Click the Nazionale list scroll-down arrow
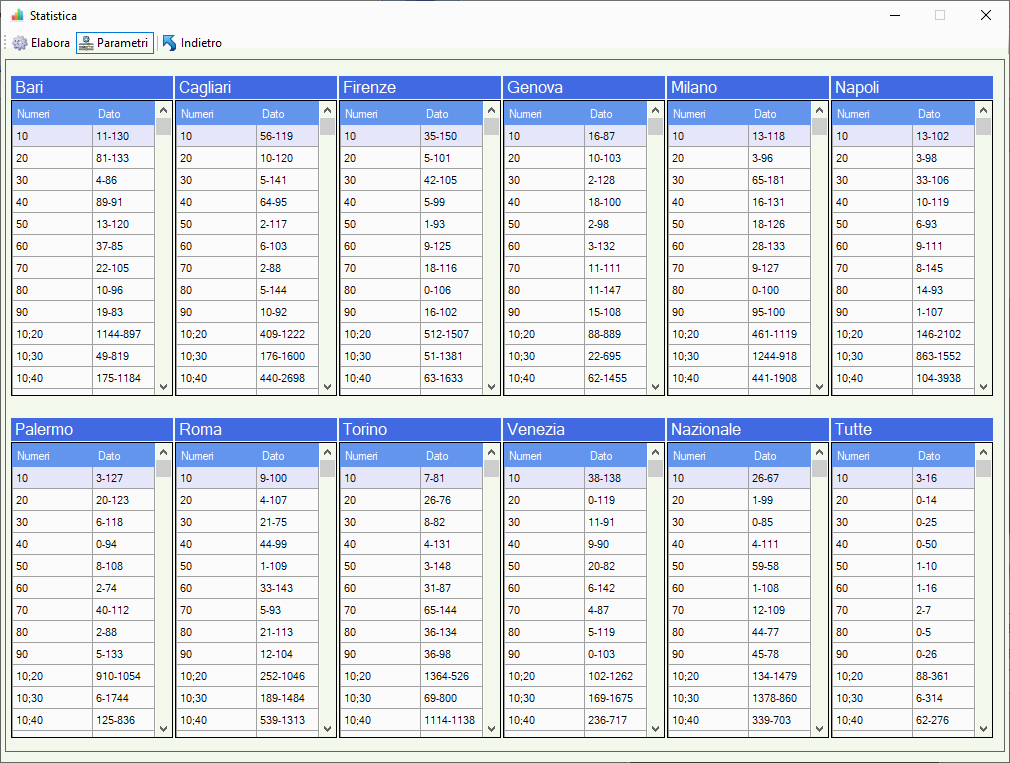 coord(819,729)
